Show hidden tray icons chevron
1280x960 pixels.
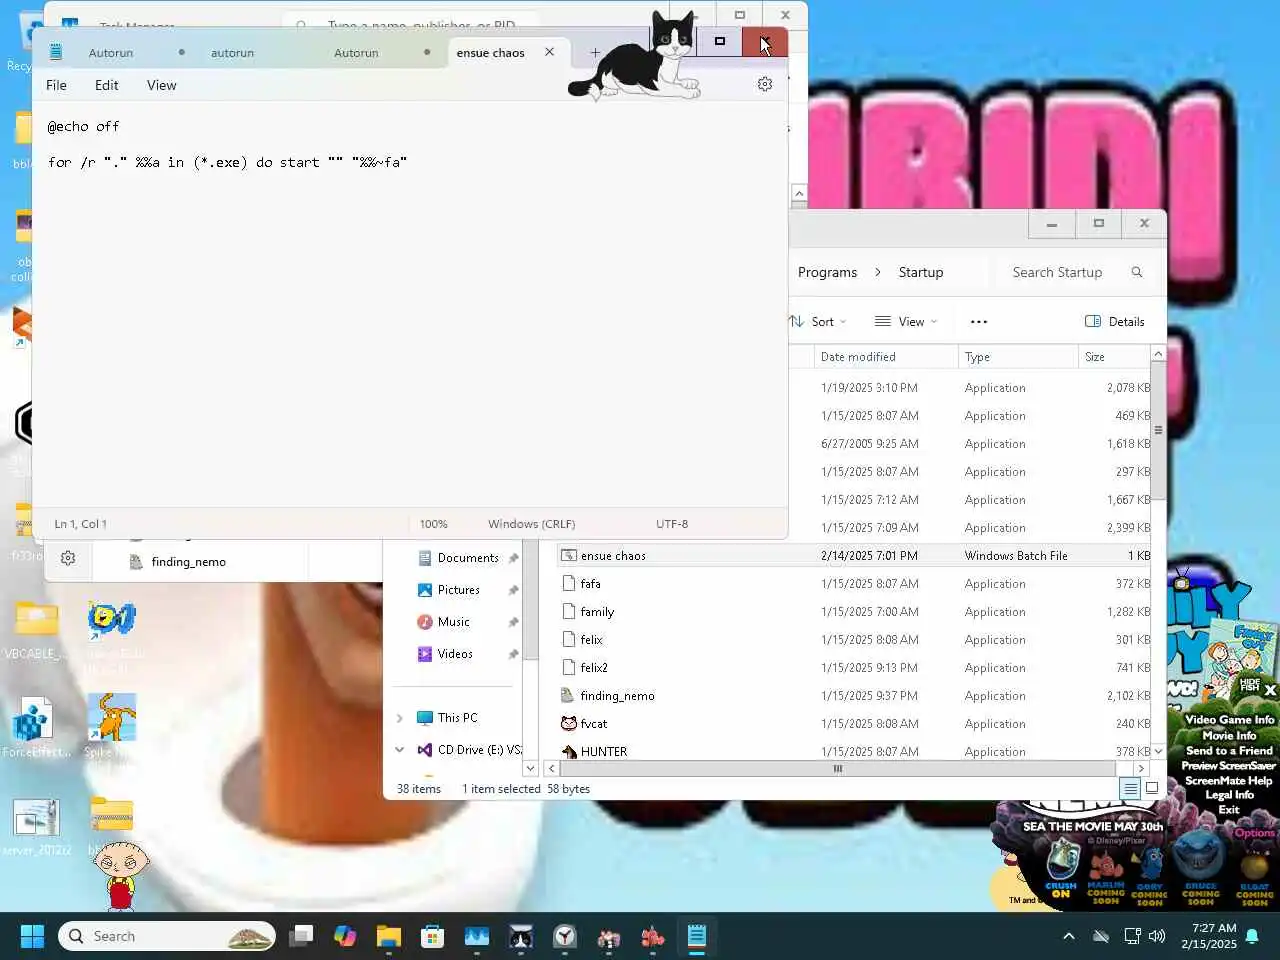(1069, 936)
